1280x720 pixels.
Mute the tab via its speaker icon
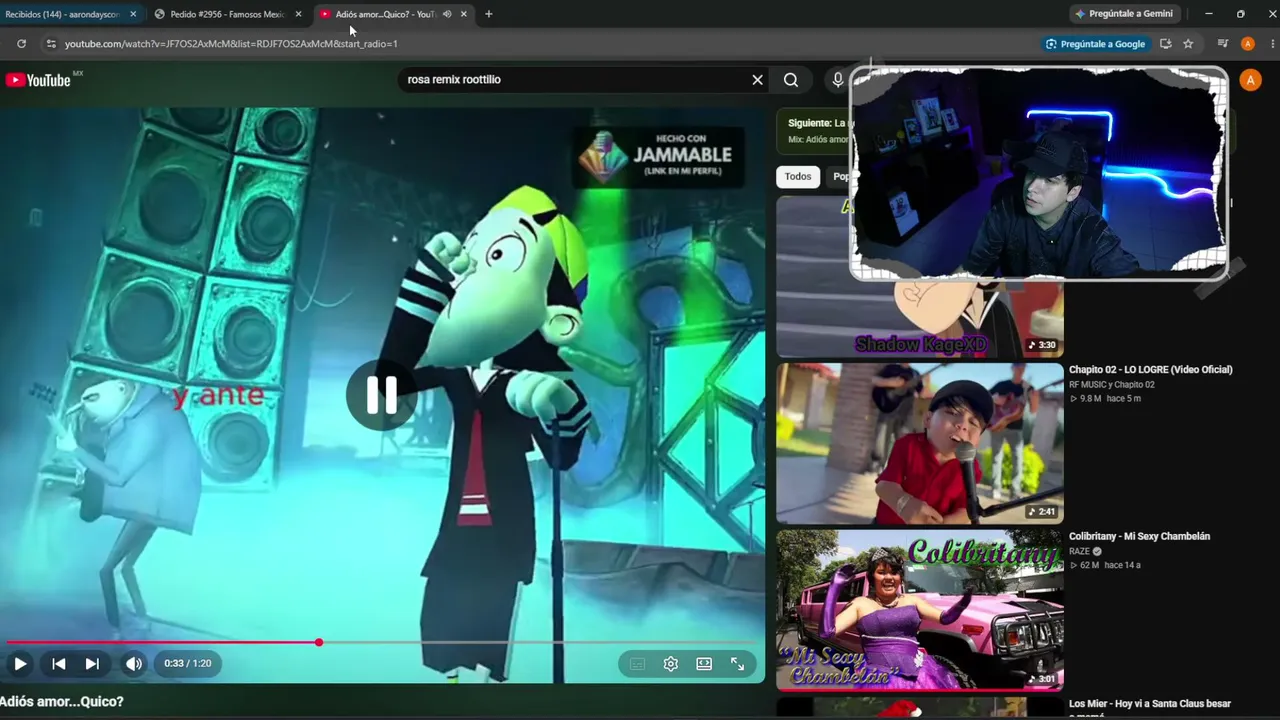click(x=447, y=14)
